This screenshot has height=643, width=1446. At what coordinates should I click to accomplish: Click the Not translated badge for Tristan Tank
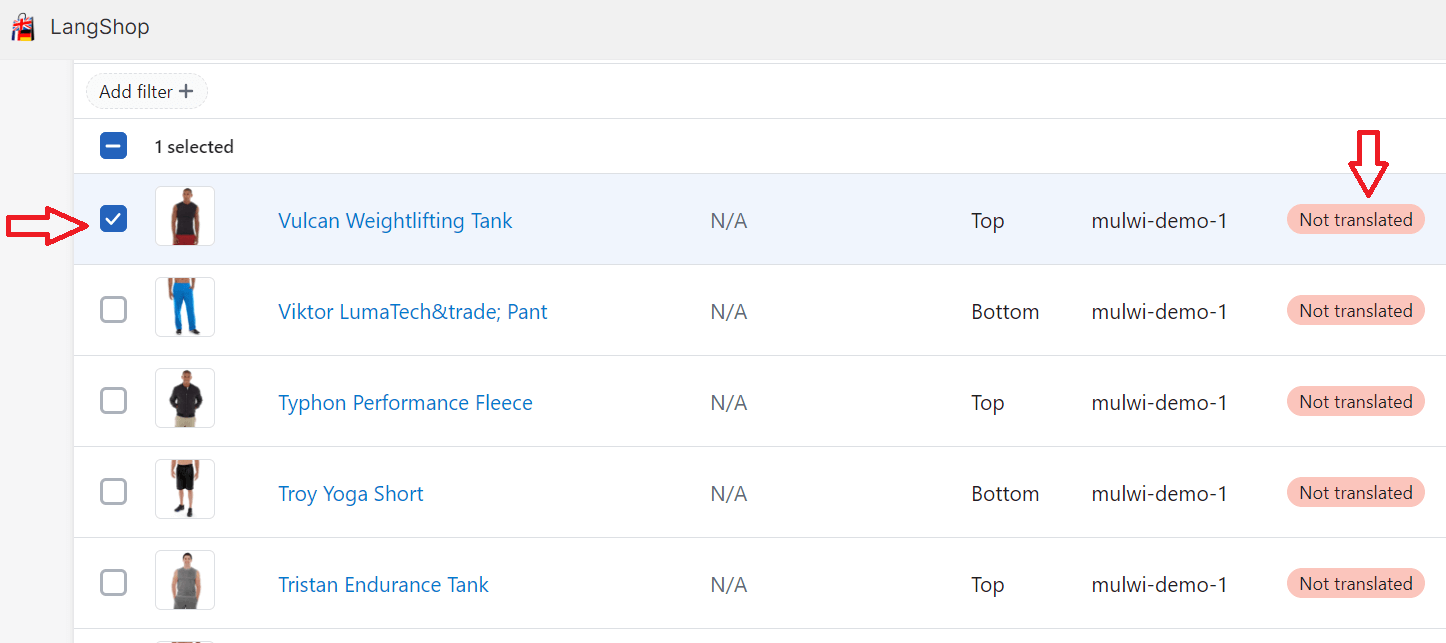[x=1355, y=584]
